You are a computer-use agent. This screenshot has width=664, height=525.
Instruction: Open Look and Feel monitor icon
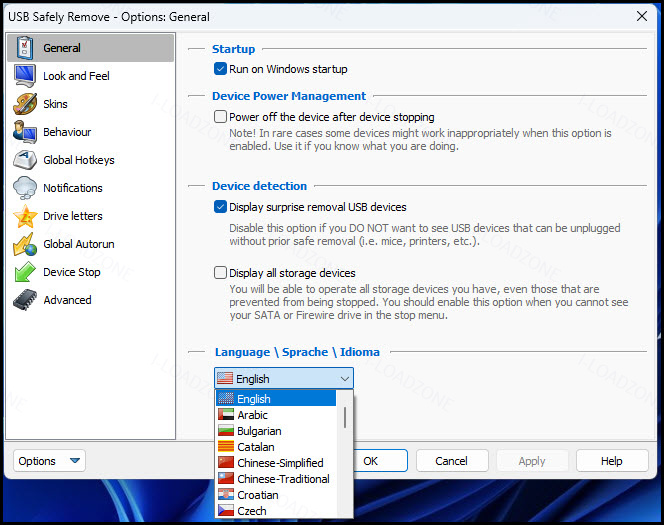point(25,76)
